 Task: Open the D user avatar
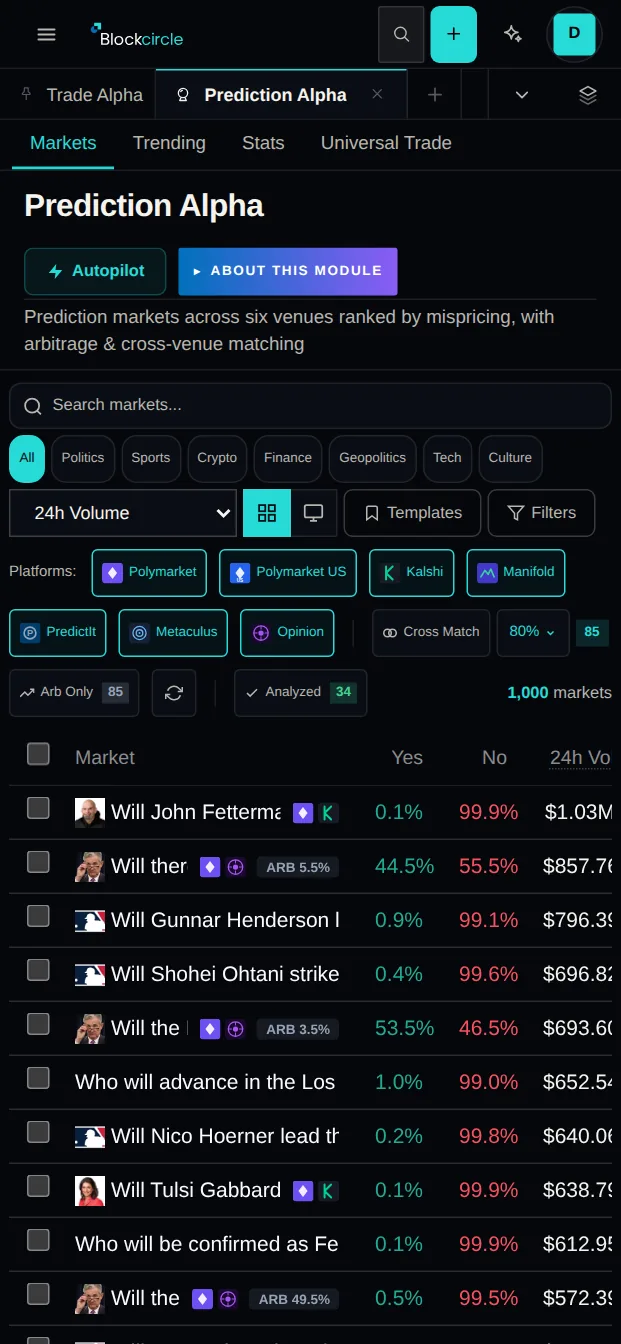574,34
